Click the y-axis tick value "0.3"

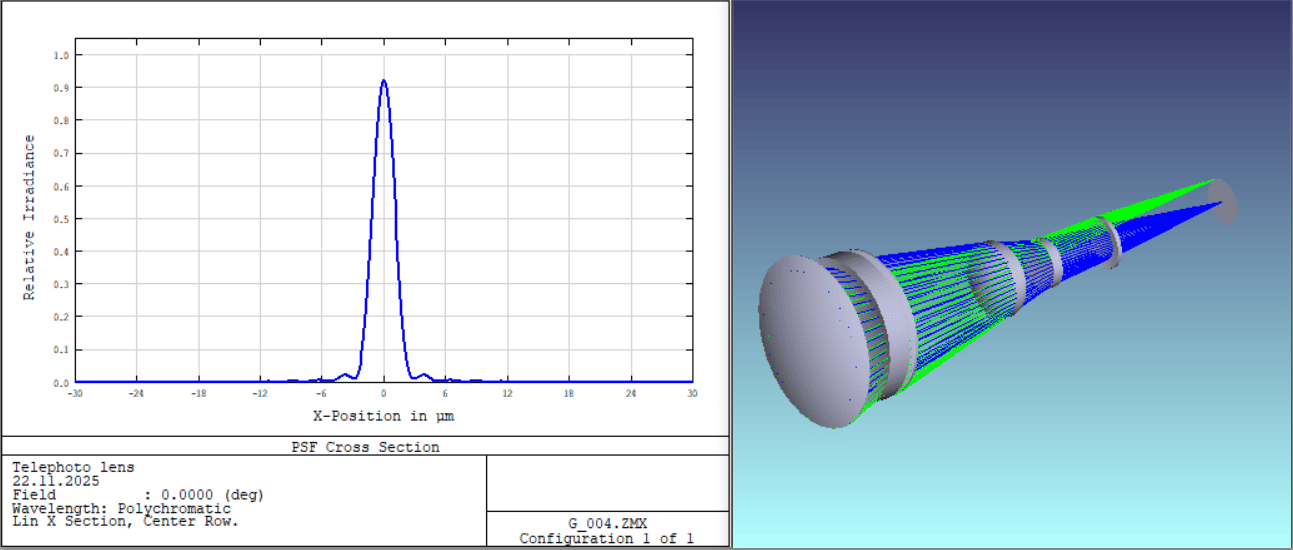click(x=61, y=284)
